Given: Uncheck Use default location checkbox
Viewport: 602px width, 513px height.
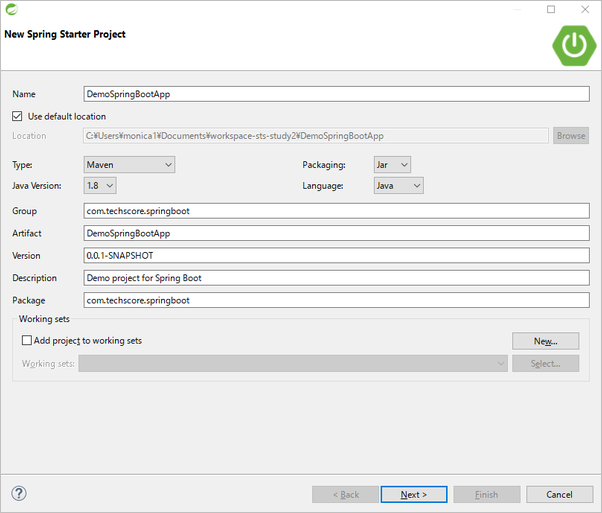Looking at the screenshot, I should 18,116.
